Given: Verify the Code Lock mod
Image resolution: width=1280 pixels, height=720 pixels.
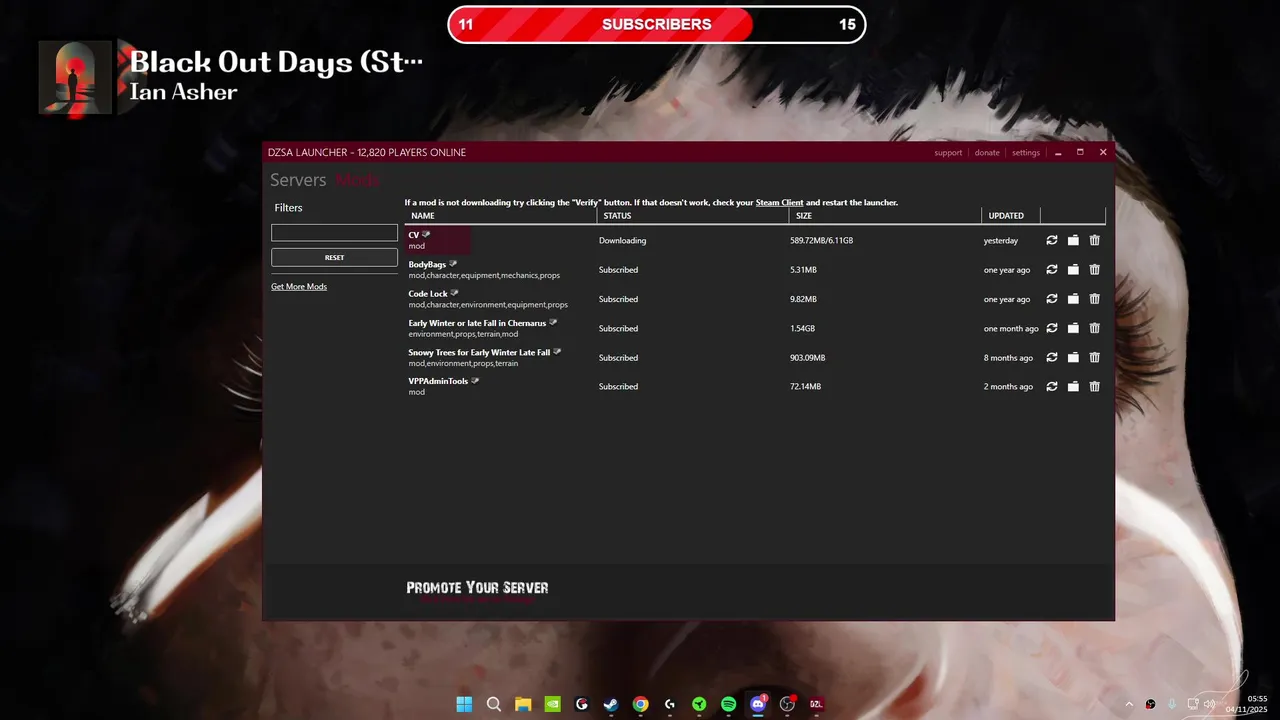Looking at the screenshot, I should tap(1052, 298).
